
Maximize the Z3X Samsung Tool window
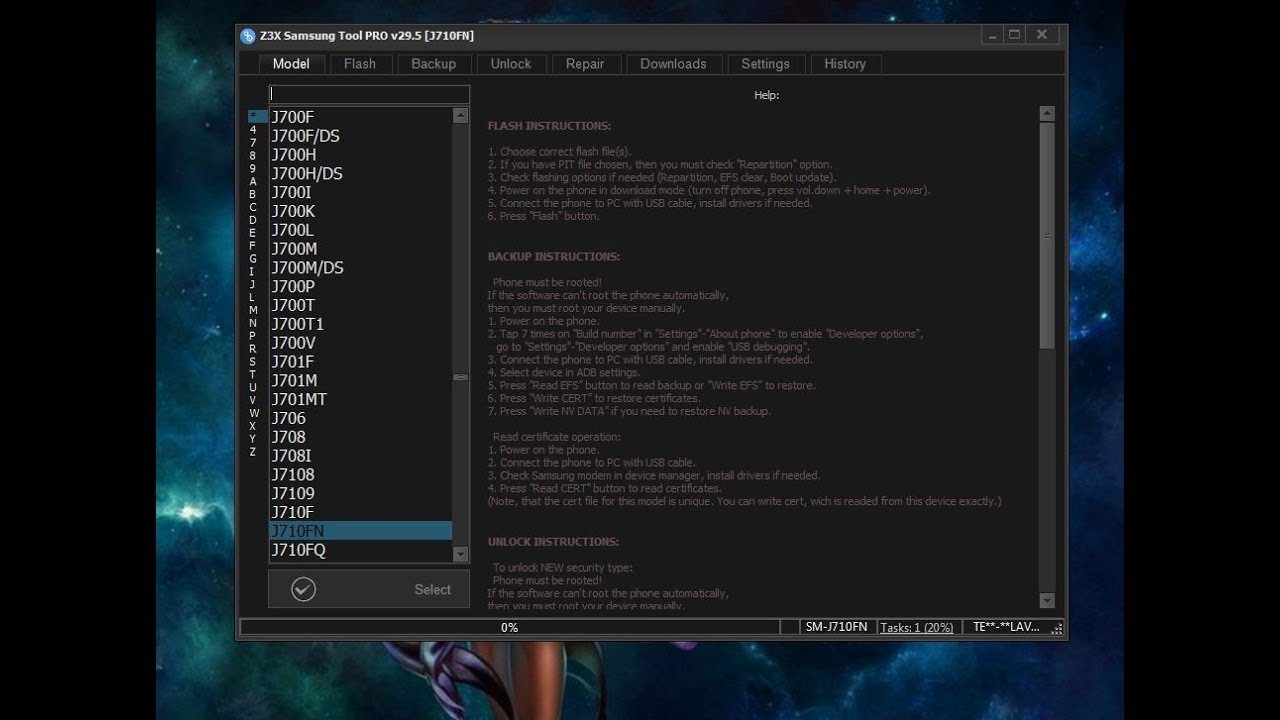(x=1014, y=35)
